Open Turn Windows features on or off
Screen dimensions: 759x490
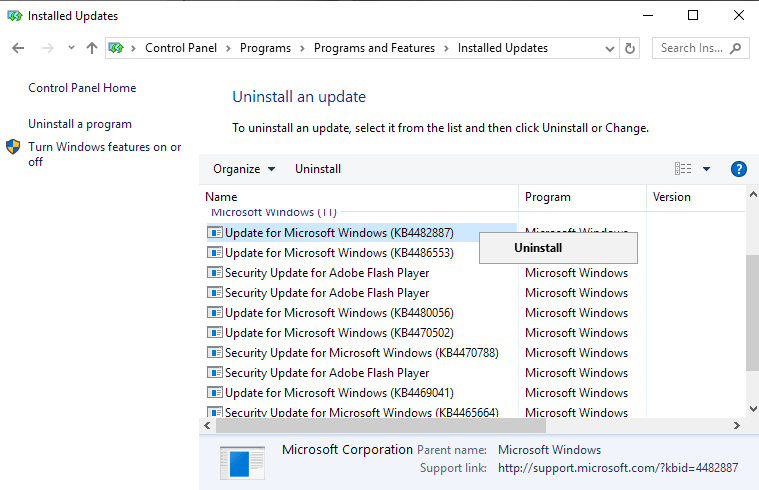pyautogui.click(x=105, y=154)
